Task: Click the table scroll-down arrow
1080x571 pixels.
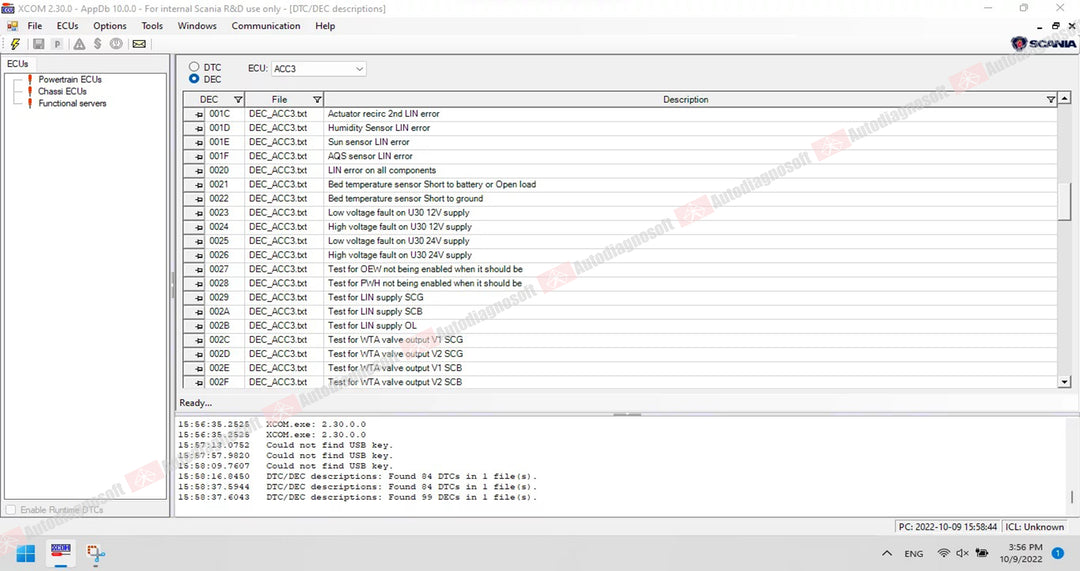Action: tap(1065, 382)
